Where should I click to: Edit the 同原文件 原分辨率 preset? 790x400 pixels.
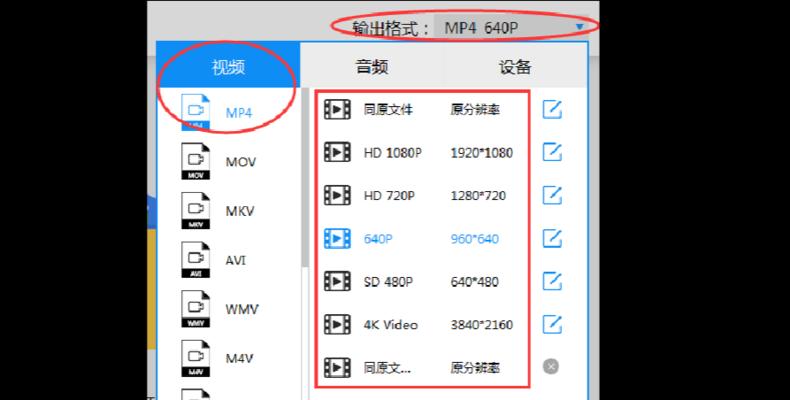(552, 109)
